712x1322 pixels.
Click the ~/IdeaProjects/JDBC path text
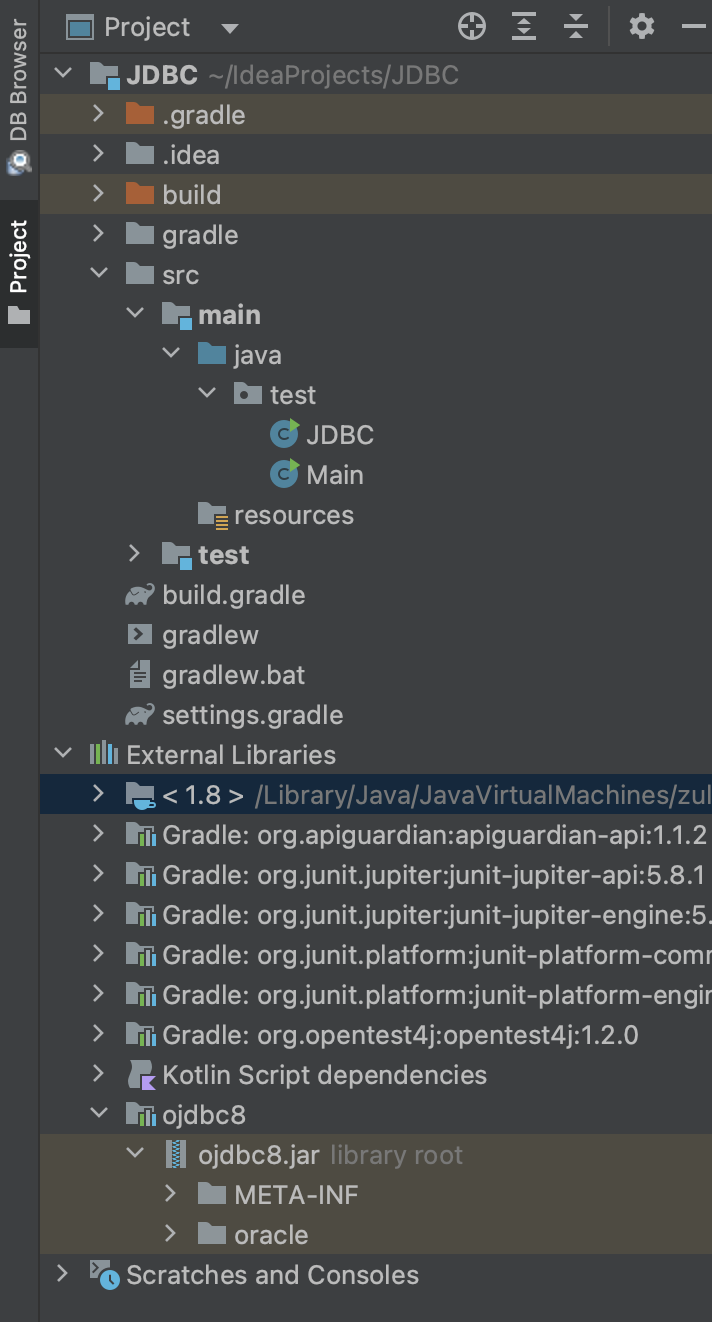(334, 75)
